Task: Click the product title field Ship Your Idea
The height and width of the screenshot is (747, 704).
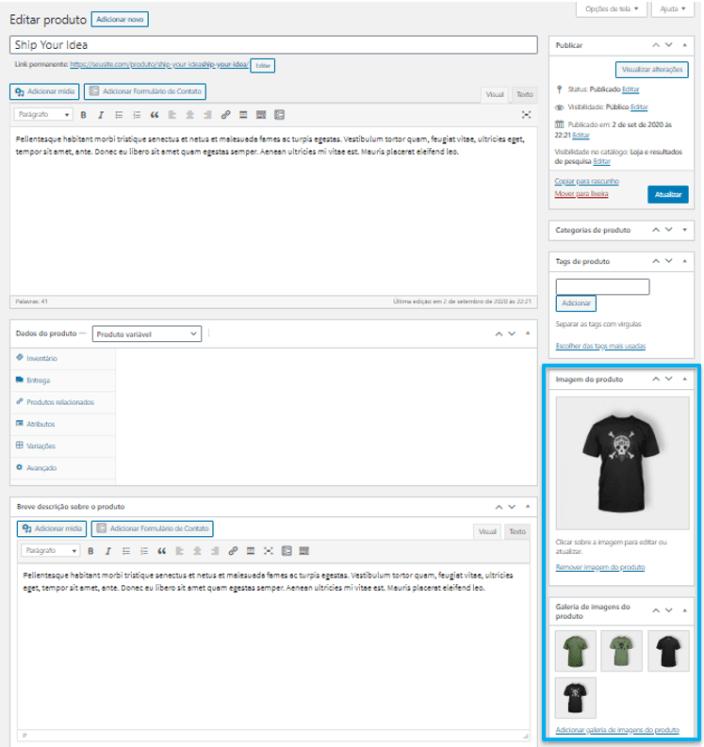Action: tap(273, 45)
